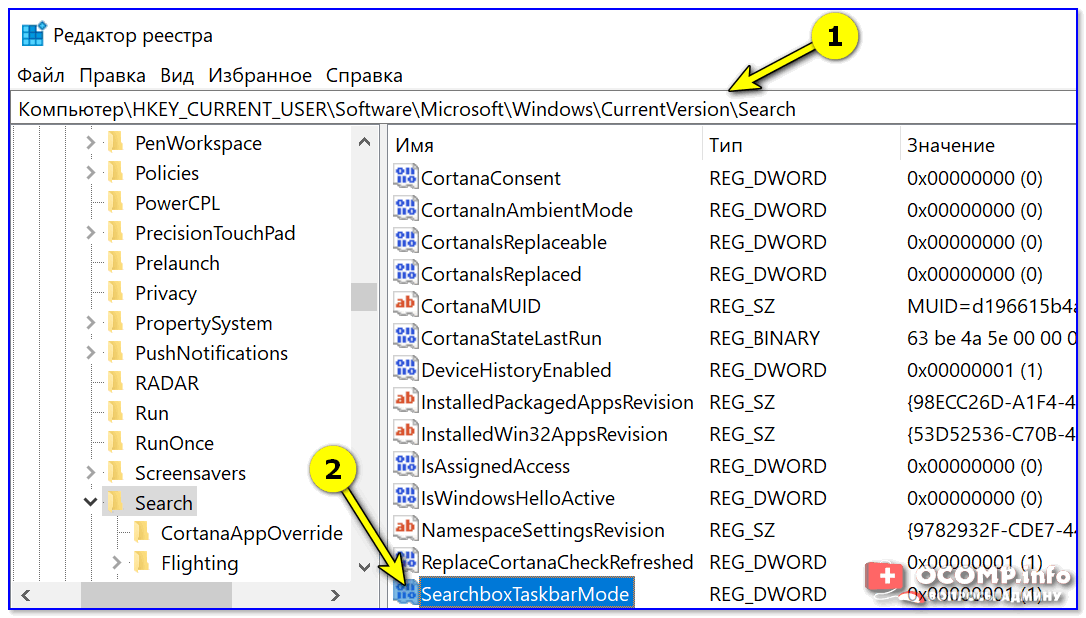
Task: Collapse the Search tree node
Action: pos(91,503)
